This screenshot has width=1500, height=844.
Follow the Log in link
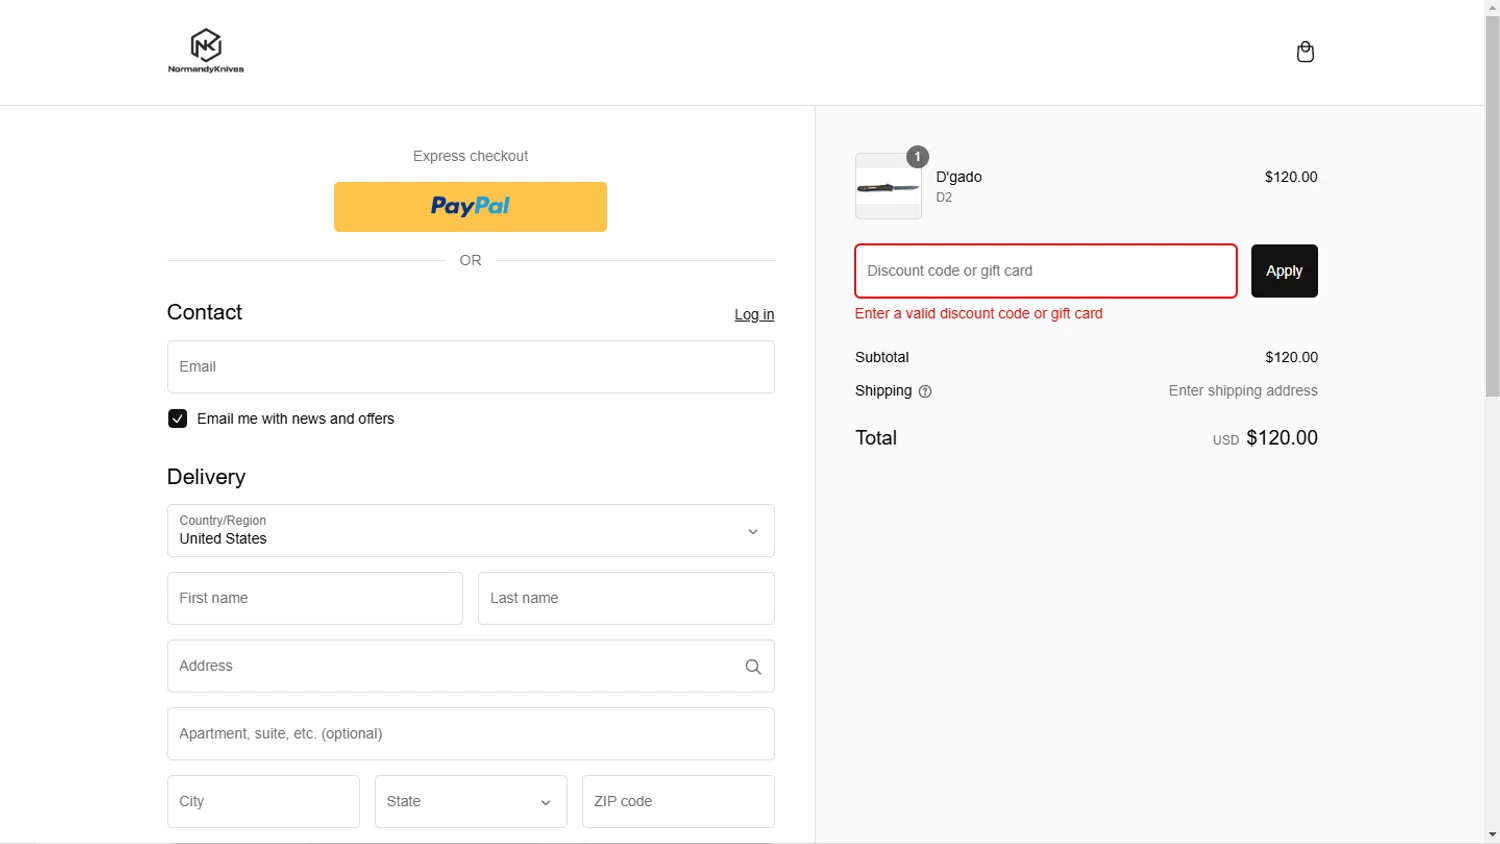point(754,315)
